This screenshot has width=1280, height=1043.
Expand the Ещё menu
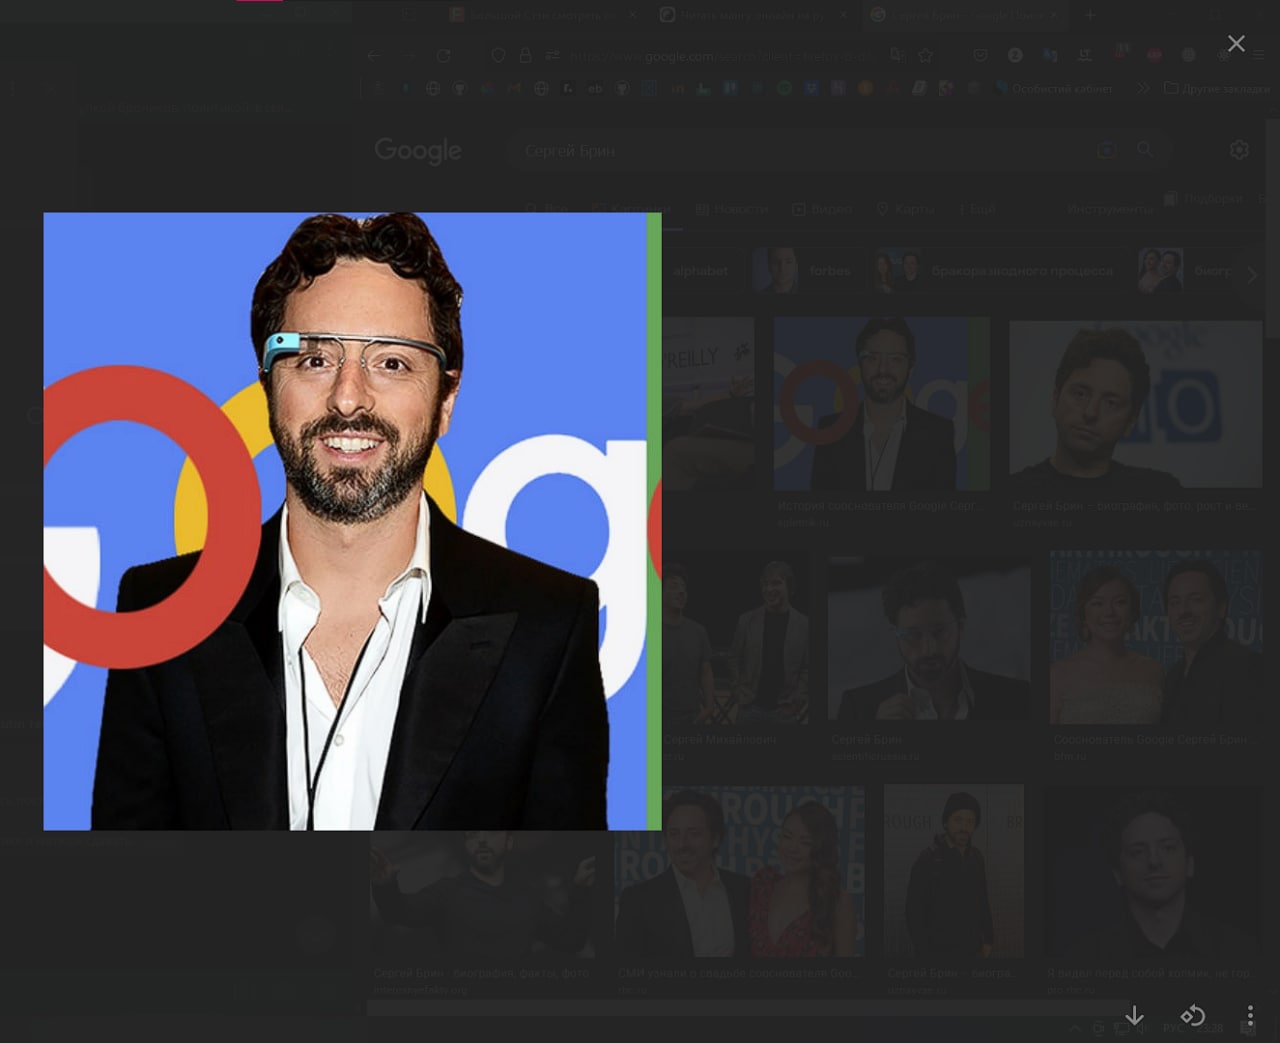(x=977, y=209)
